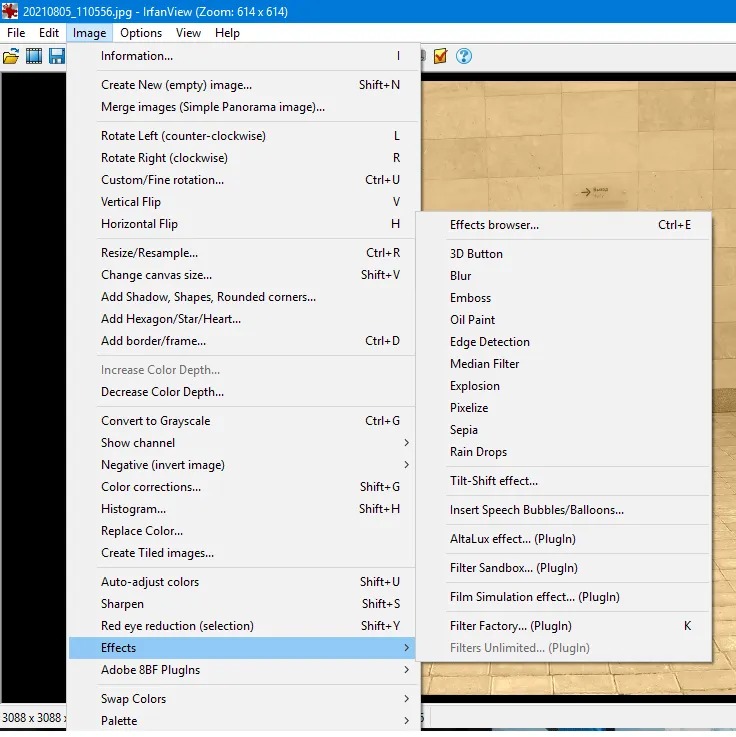This screenshot has height=737, width=736.
Task: Select Convert to Grayscale
Action: click(x=242, y=421)
